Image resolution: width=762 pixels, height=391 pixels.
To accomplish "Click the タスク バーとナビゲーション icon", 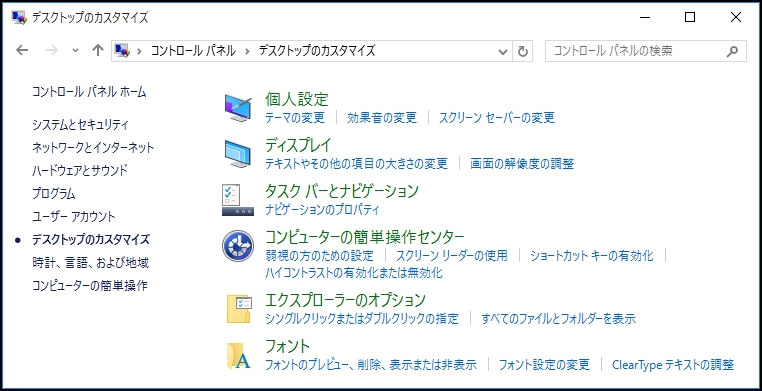I will click(238, 200).
